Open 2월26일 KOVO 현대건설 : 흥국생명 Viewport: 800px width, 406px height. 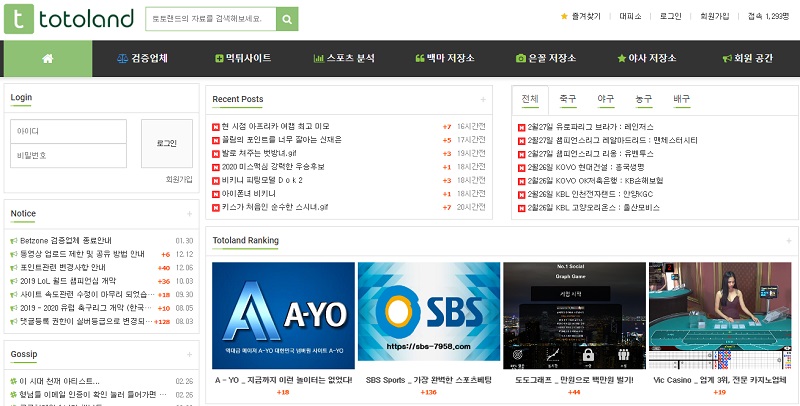[586, 167]
